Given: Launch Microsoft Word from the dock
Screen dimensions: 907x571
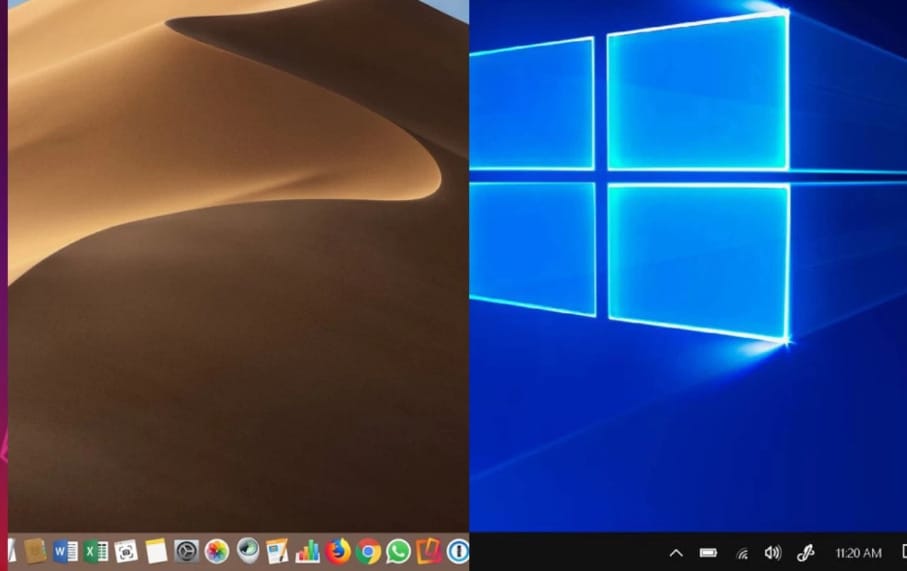Looking at the screenshot, I should coord(65,551).
